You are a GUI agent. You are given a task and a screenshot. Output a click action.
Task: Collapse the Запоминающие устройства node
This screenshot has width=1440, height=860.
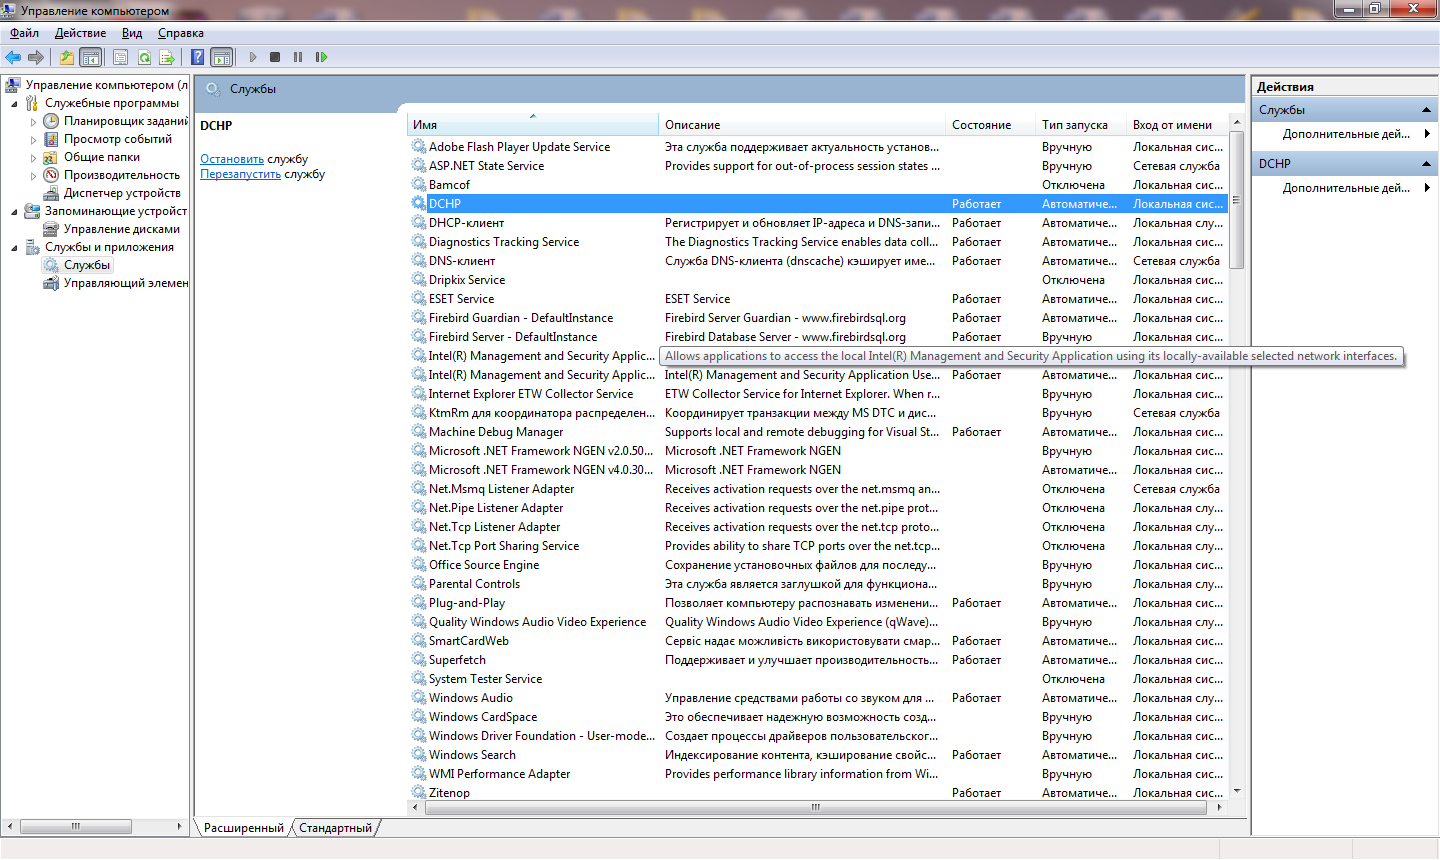tap(14, 211)
